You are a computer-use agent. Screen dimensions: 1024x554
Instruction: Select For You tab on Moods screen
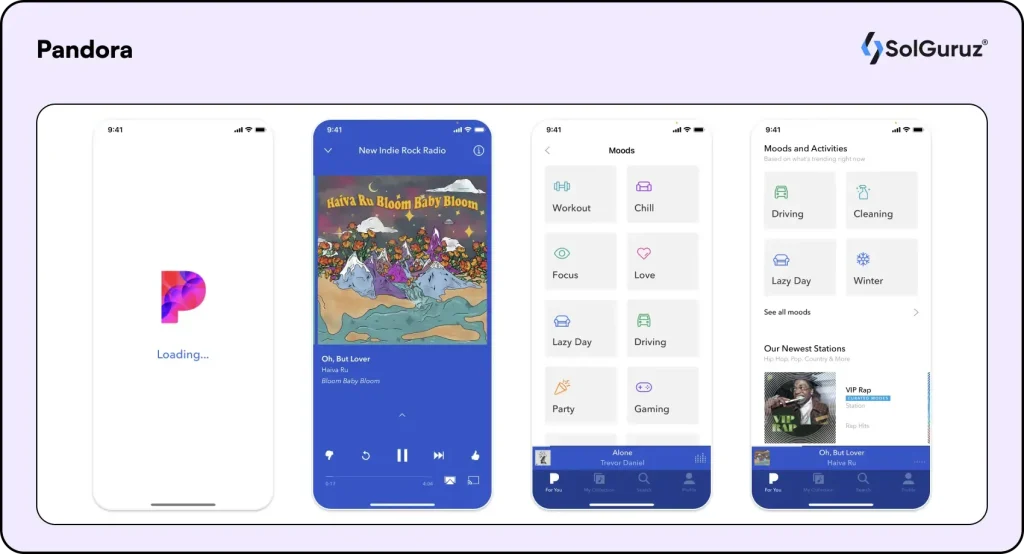554,482
